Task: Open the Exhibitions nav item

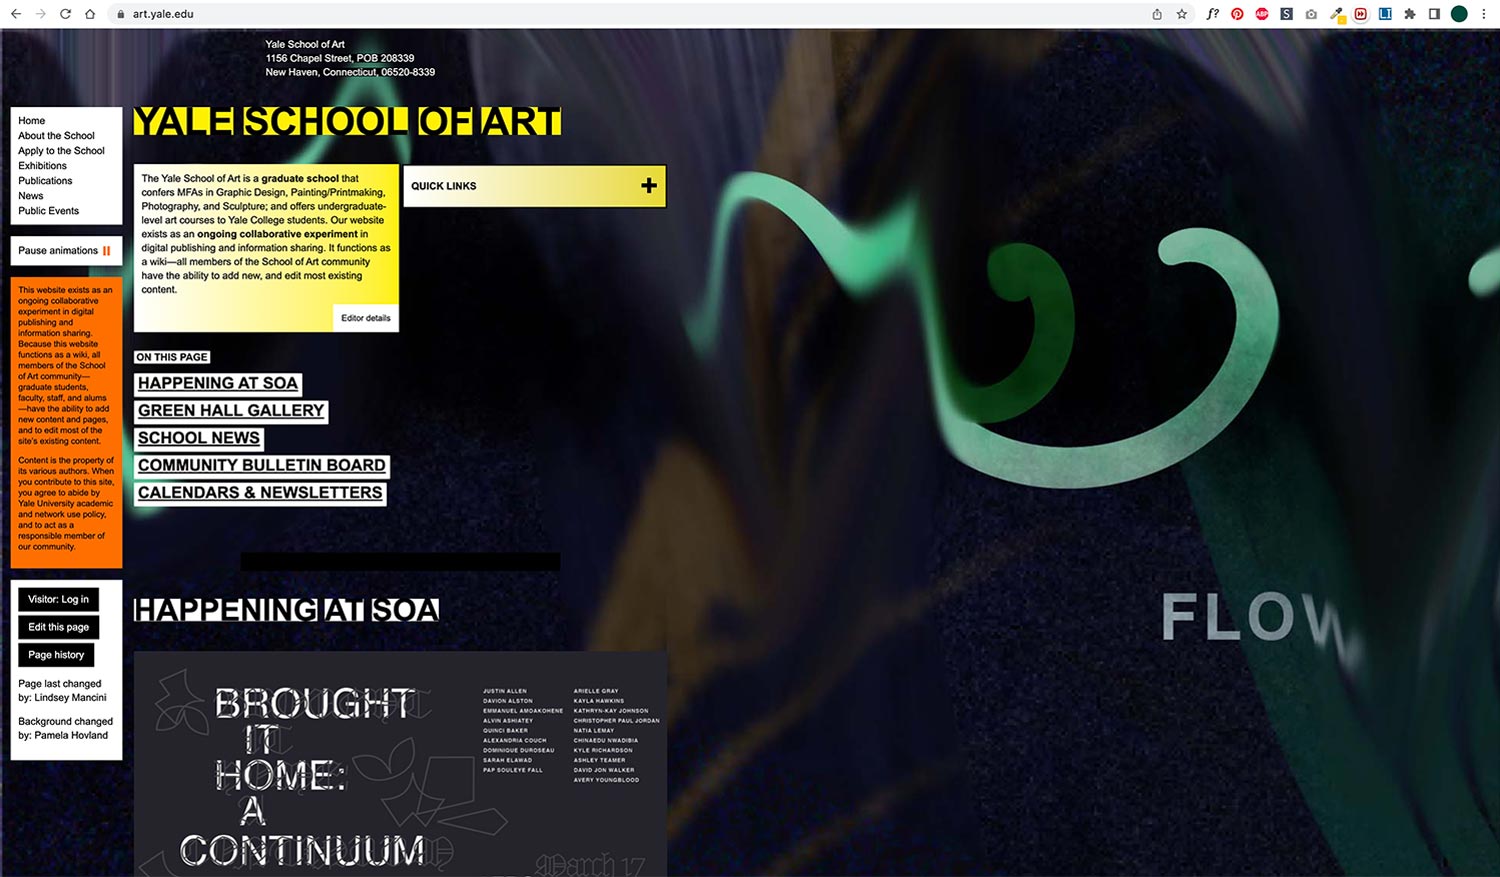Action: coord(42,166)
